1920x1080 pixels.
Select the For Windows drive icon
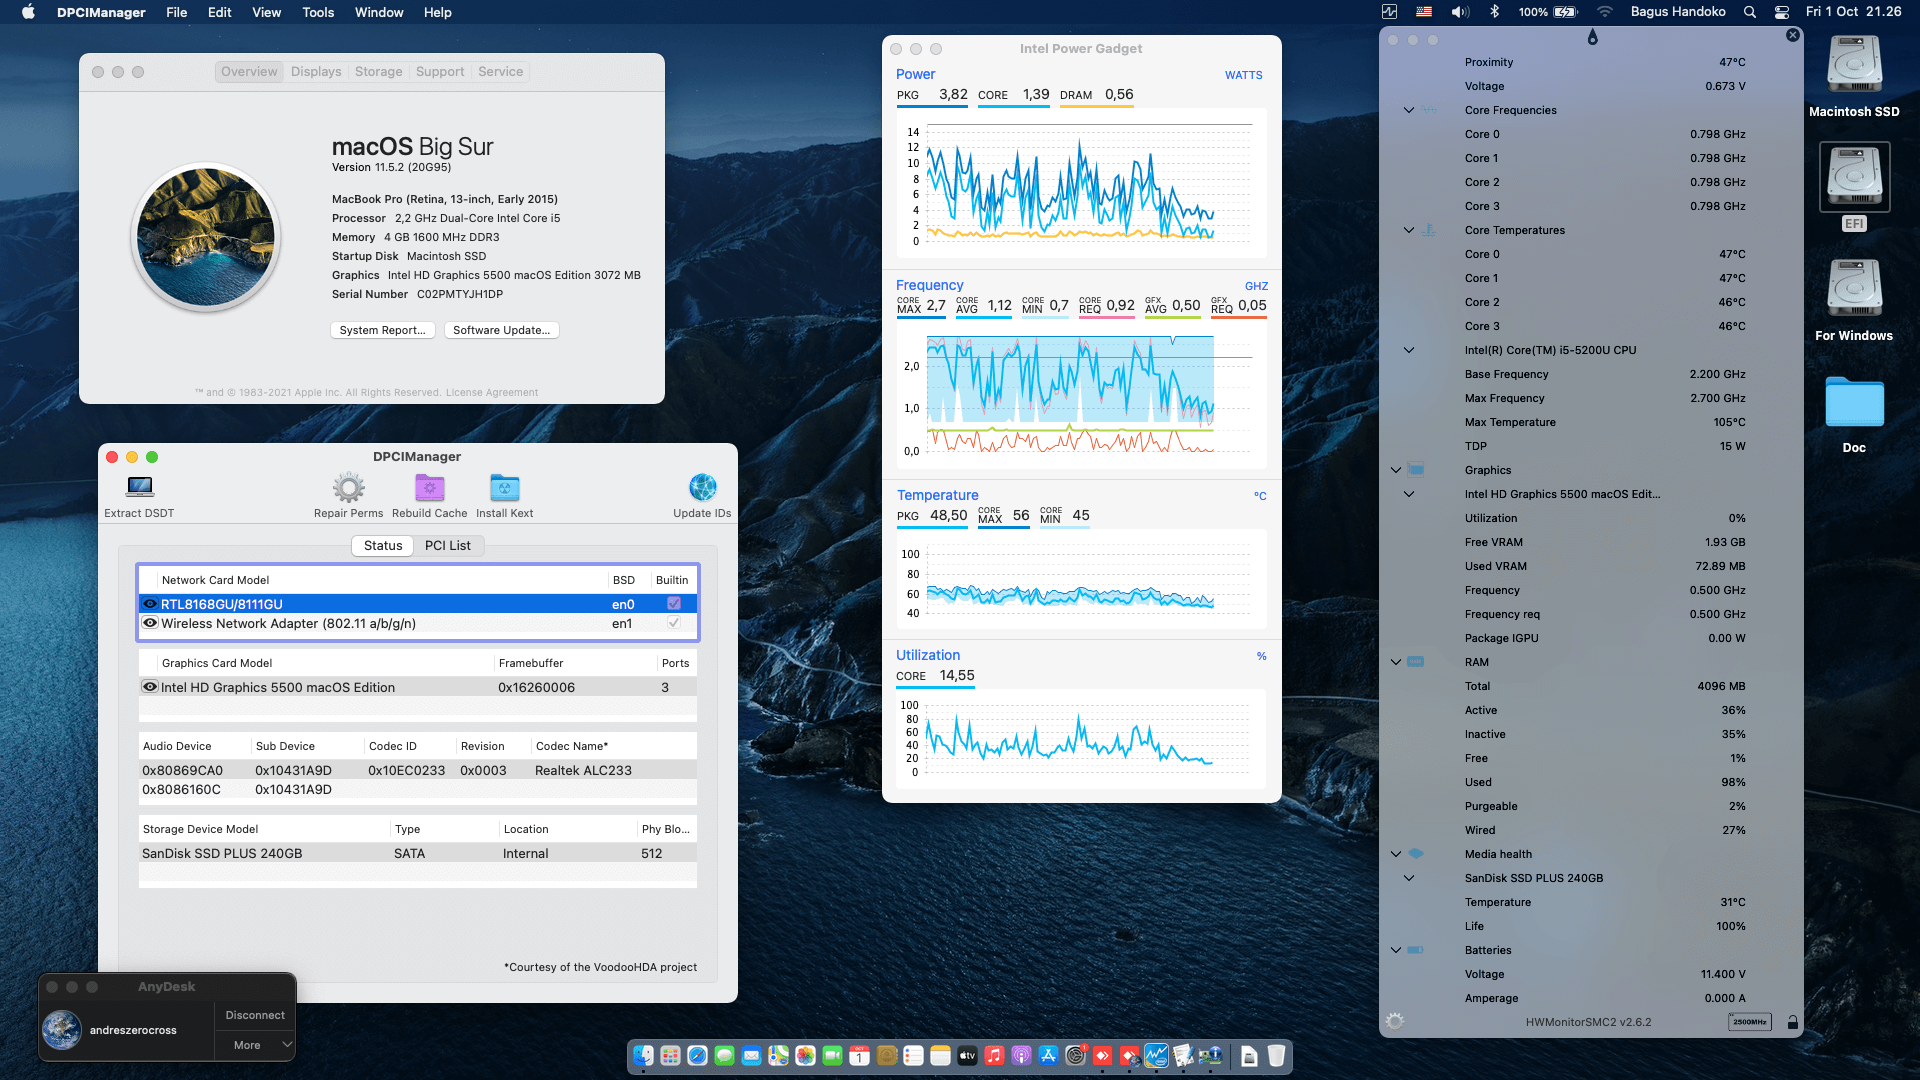(1854, 289)
